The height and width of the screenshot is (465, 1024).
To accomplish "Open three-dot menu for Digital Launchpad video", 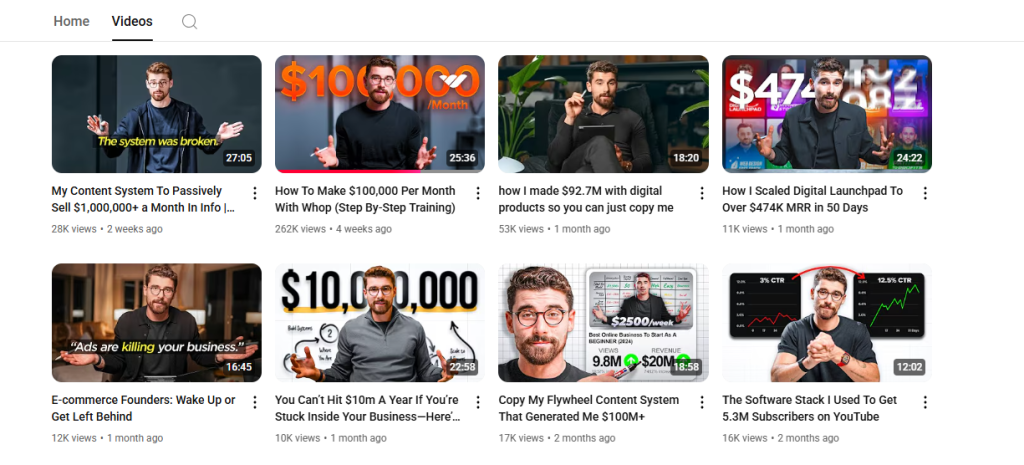I will point(925,193).
